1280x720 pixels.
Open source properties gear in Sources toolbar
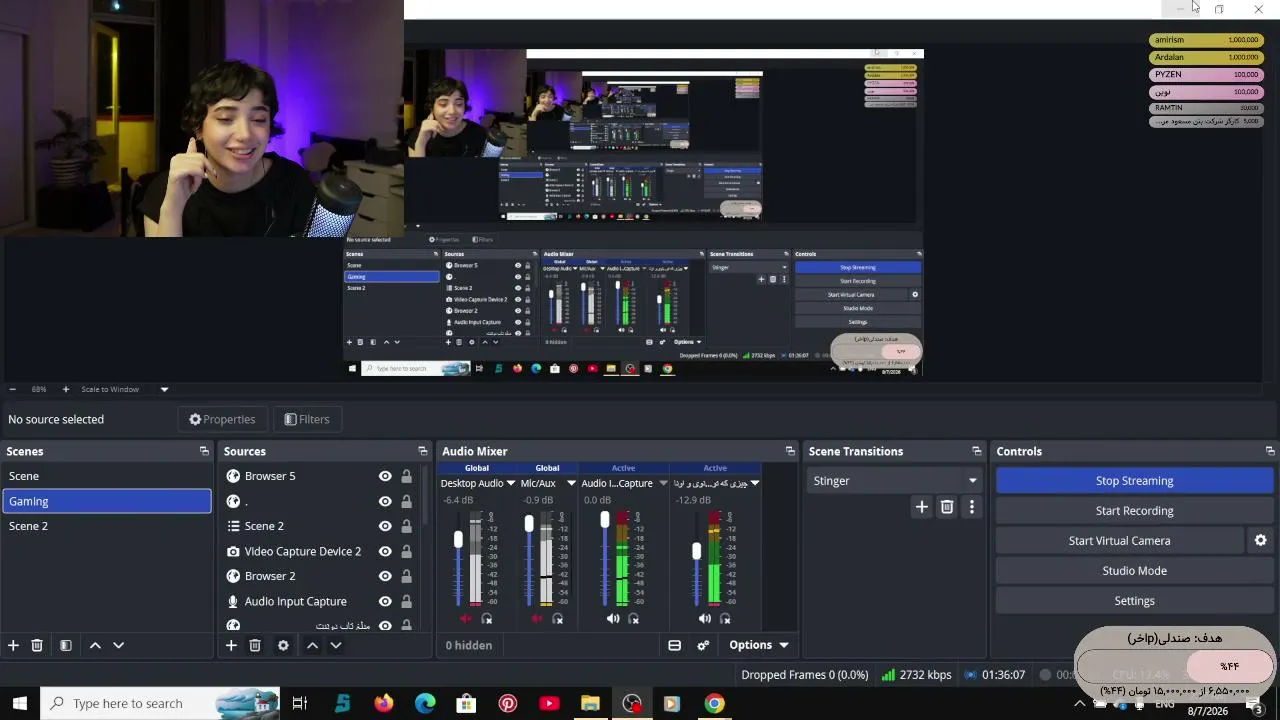pos(283,646)
